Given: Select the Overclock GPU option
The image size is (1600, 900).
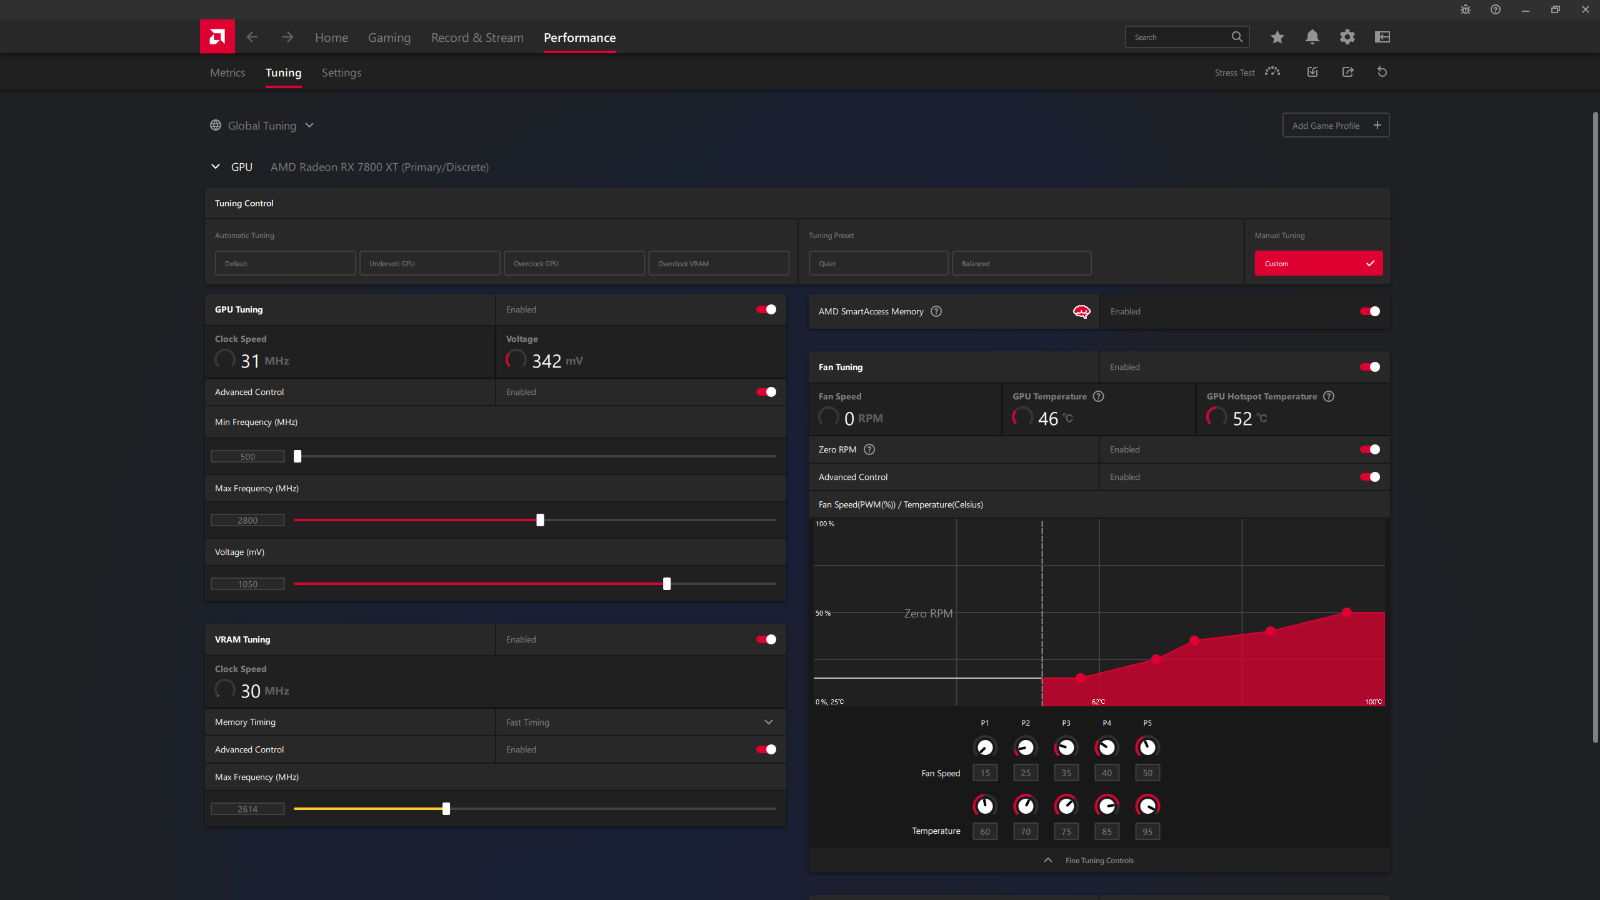Looking at the screenshot, I should tap(574, 263).
